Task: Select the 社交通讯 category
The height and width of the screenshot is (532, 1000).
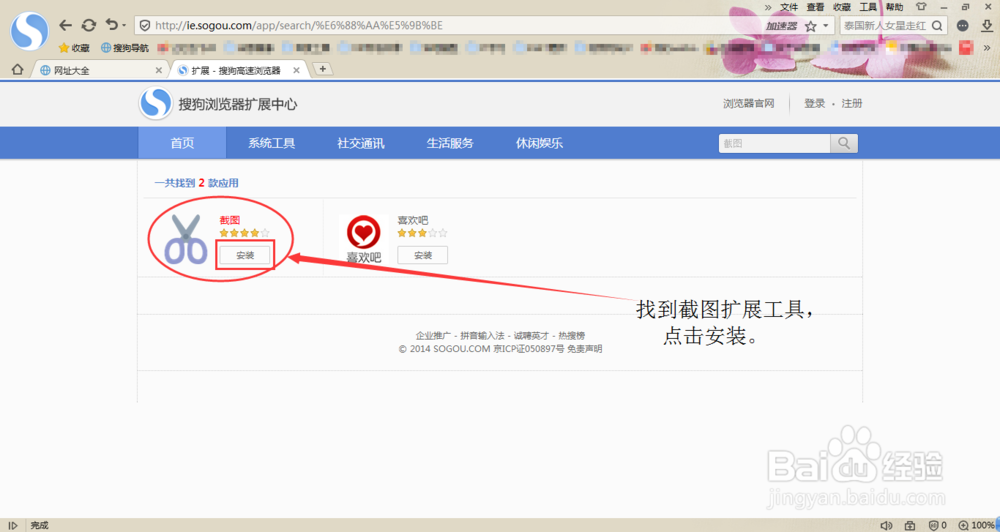Action: coord(361,143)
